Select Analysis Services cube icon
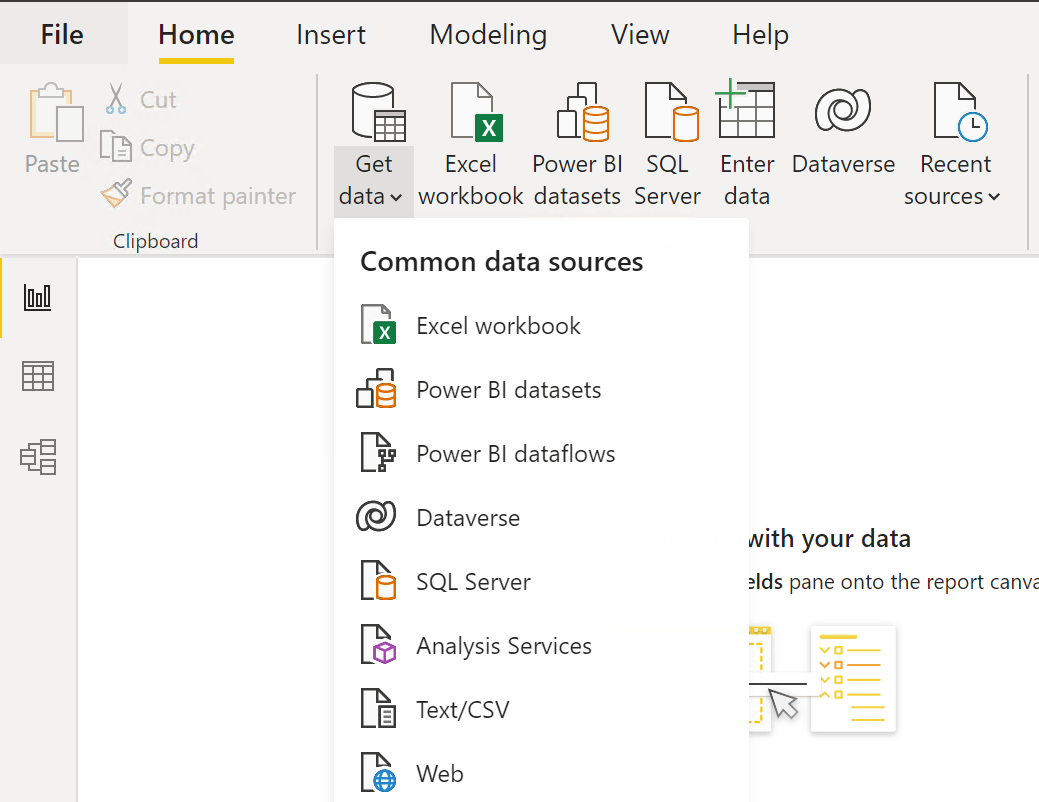The width and height of the screenshot is (1039, 802). coord(378,644)
